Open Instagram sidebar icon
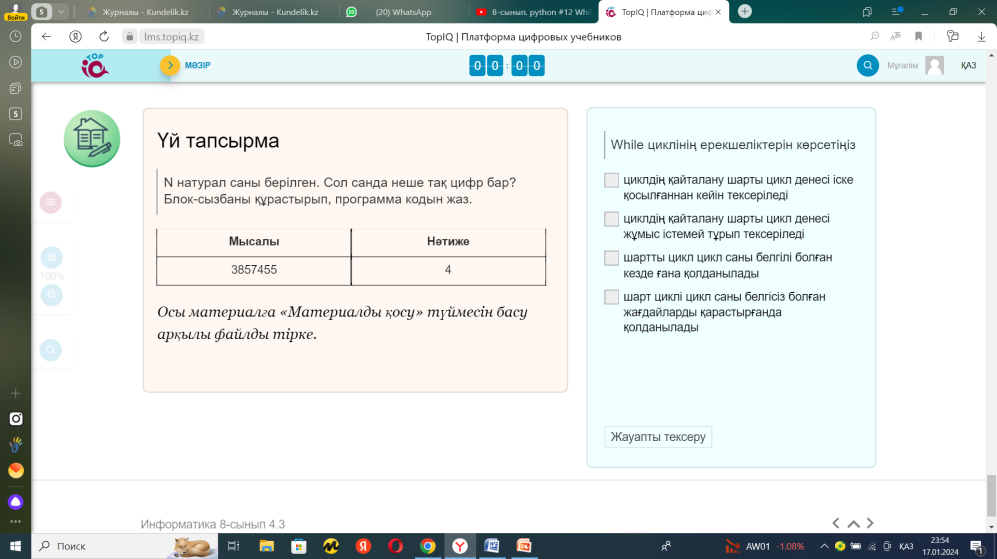Viewport: 997px width, 559px height. point(16,418)
